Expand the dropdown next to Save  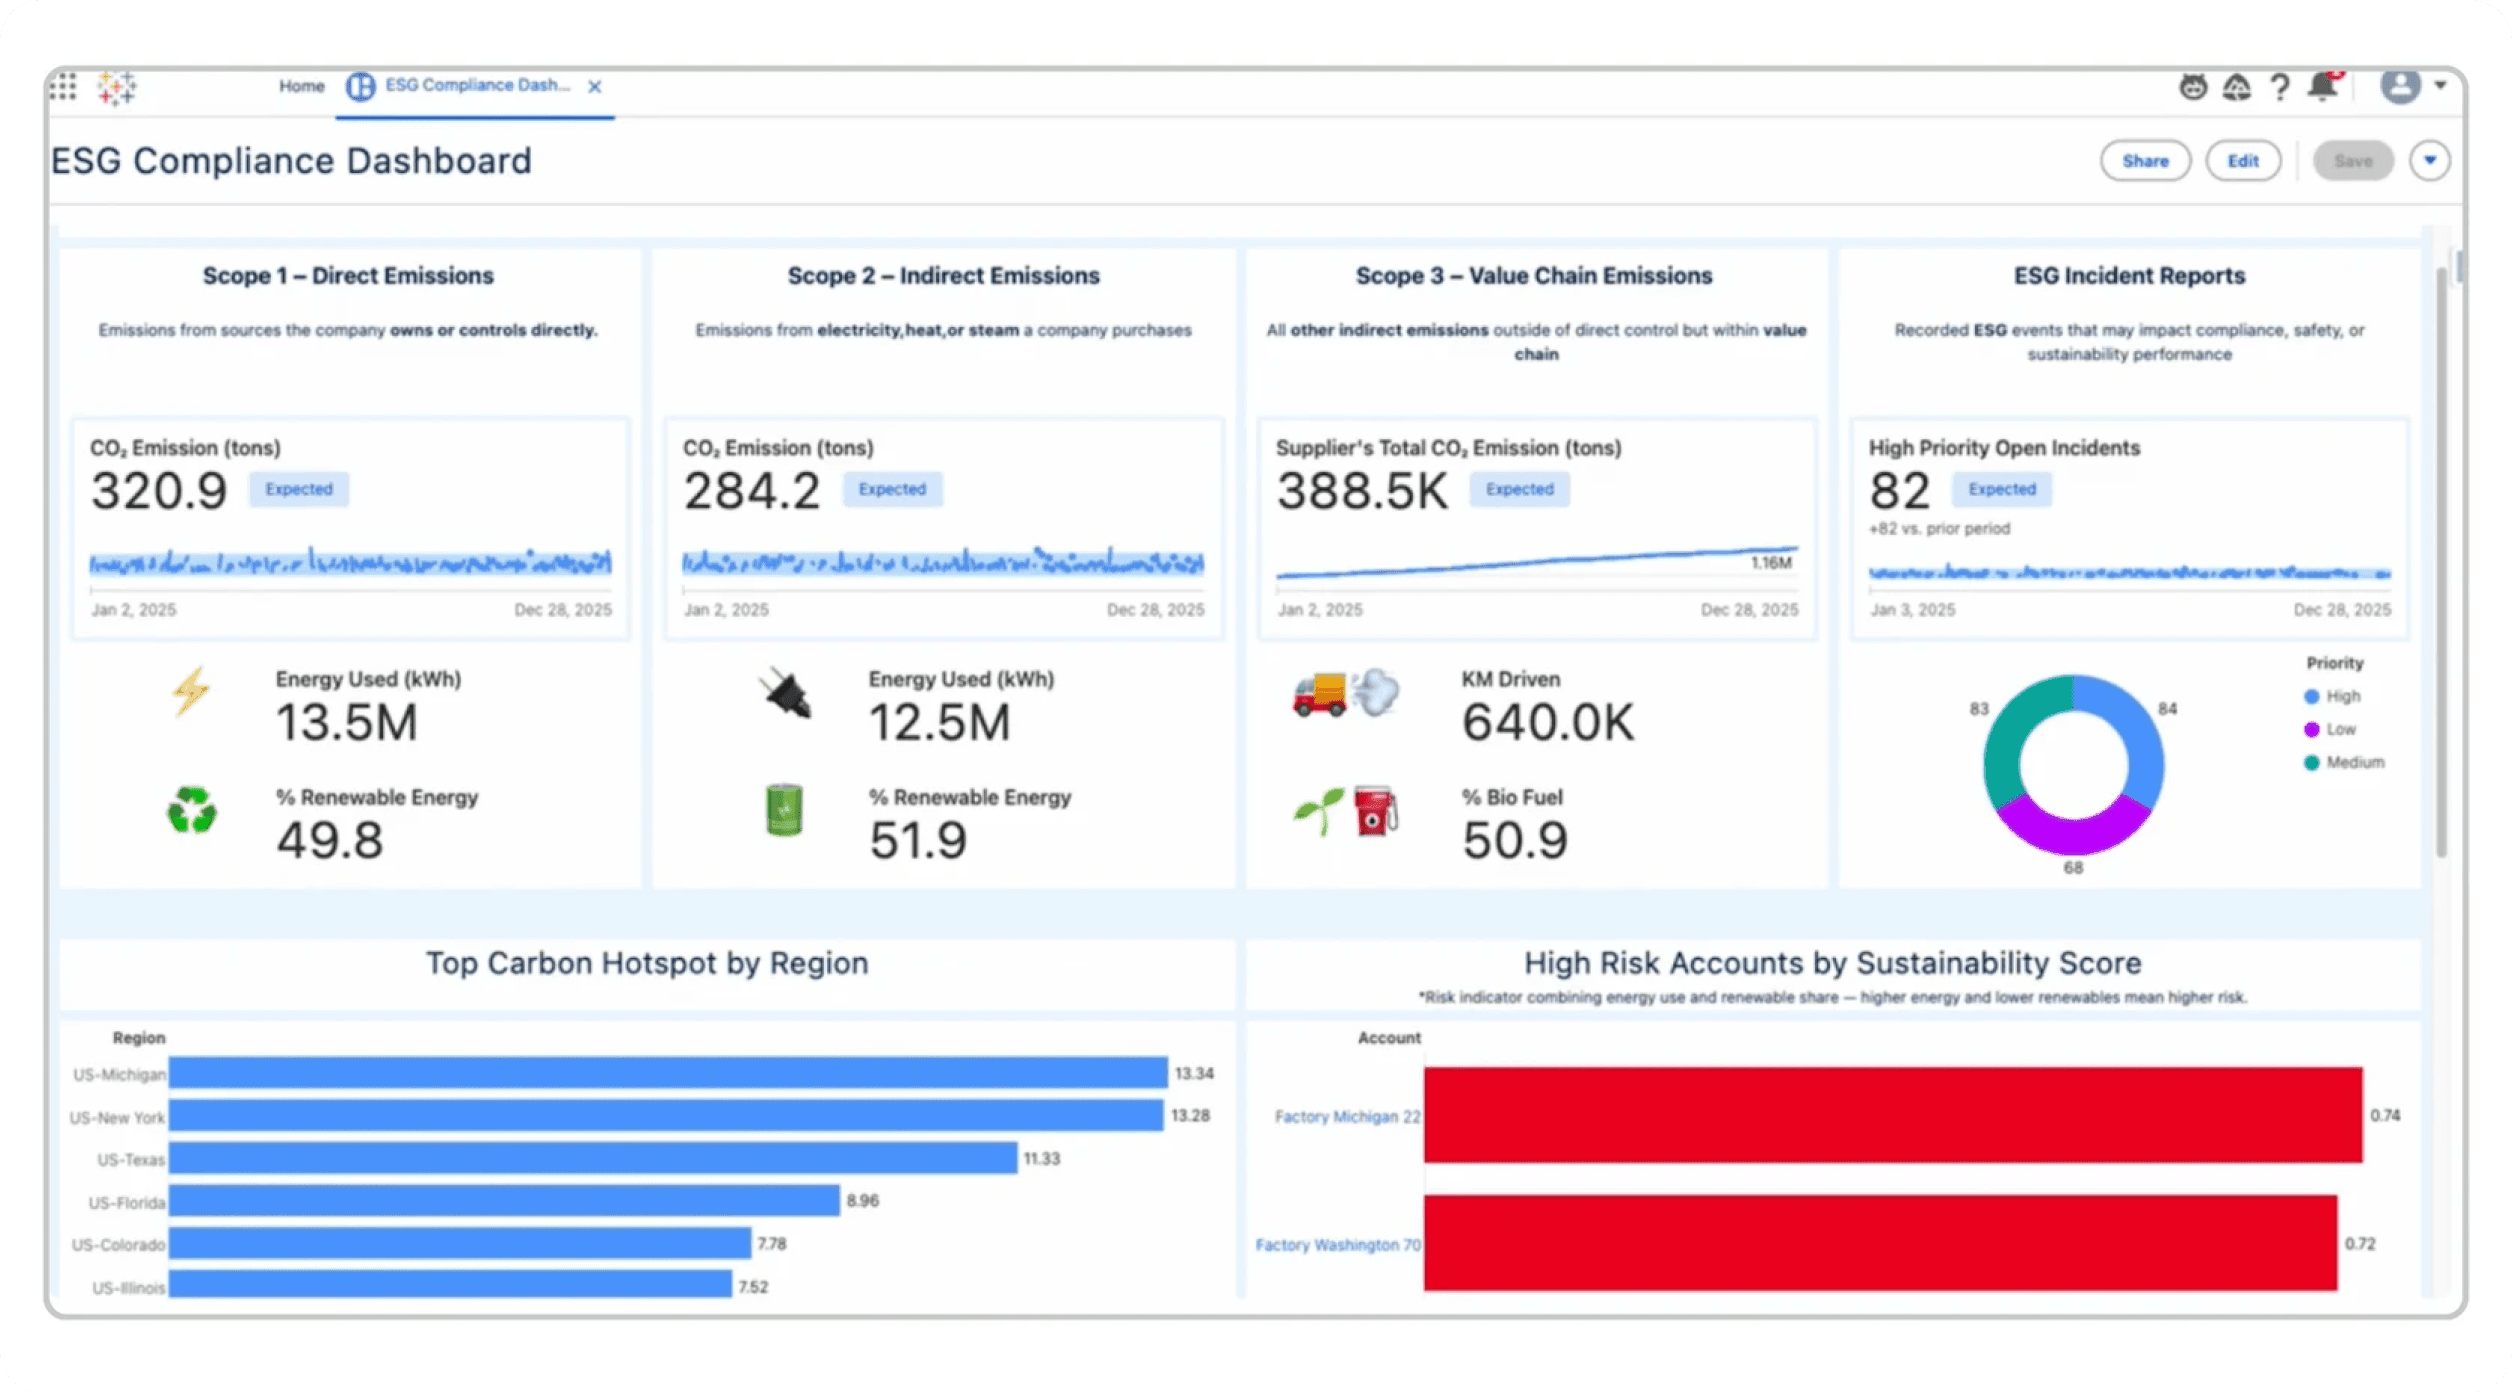2430,161
